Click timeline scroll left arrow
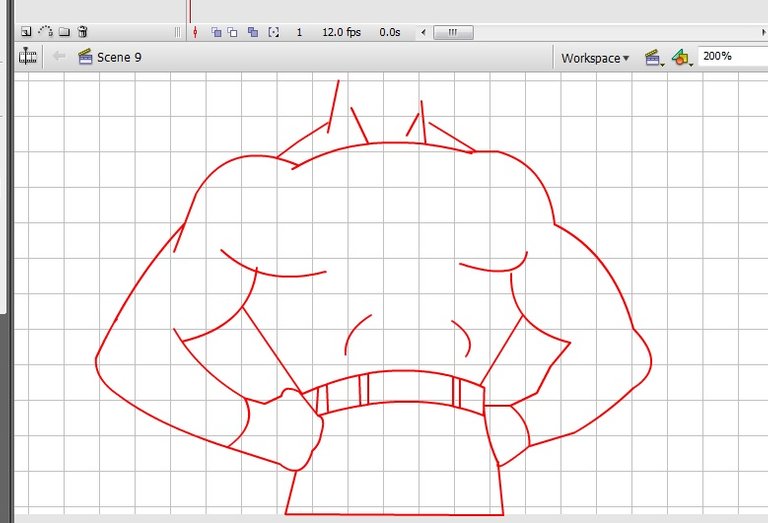768x523 pixels. click(423, 33)
